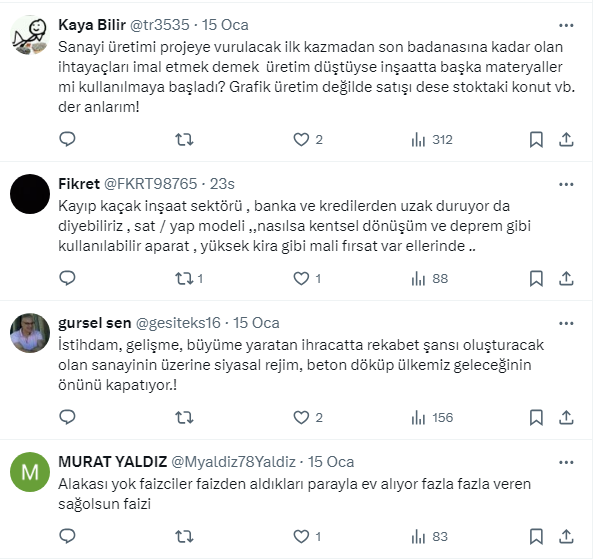Share Fikret's tweet
The height and width of the screenshot is (559, 606).
point(565,279)
